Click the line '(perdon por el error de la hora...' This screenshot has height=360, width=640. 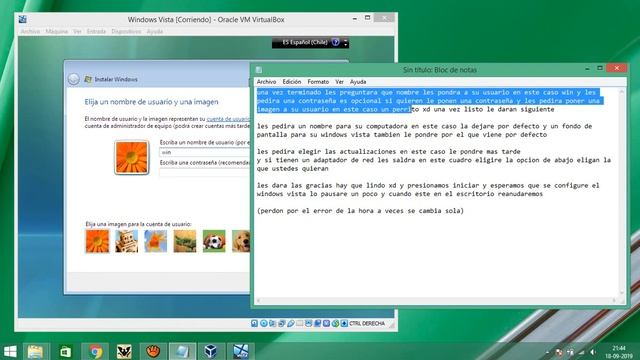pos(360,211)
